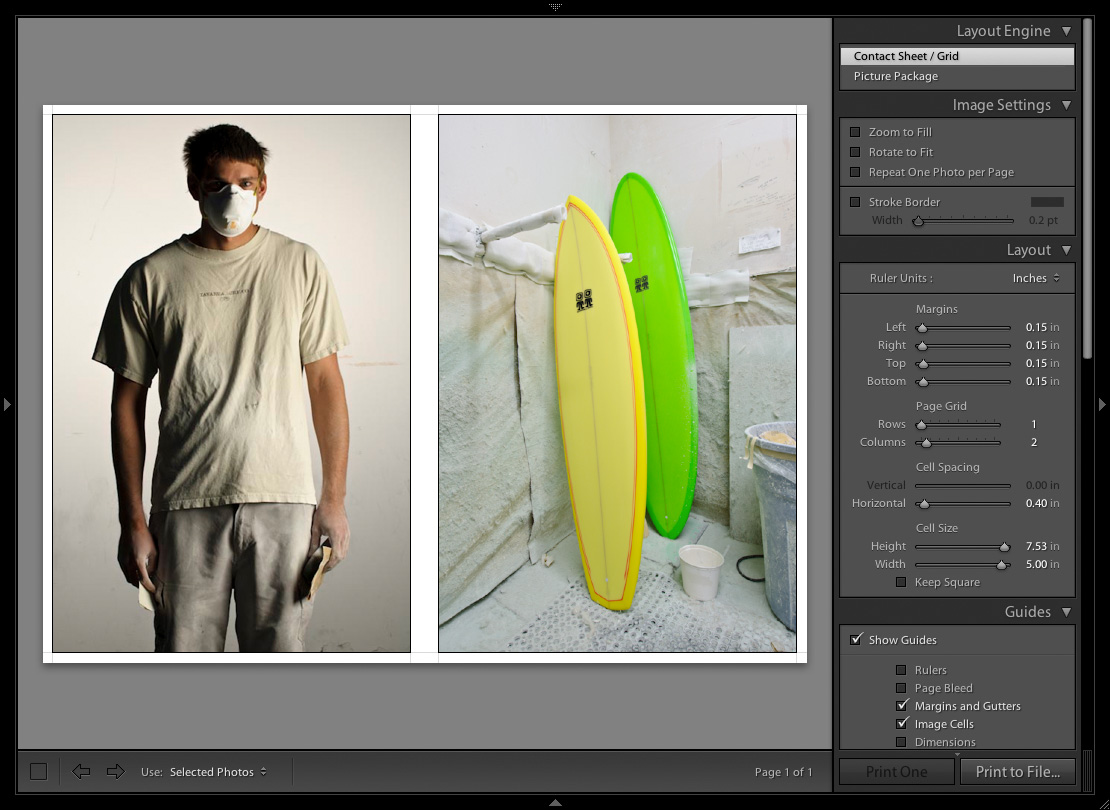The image size is (1110, 810).
Task: Collapse the Image Settings panel
Action: (x=1066, y=105)
